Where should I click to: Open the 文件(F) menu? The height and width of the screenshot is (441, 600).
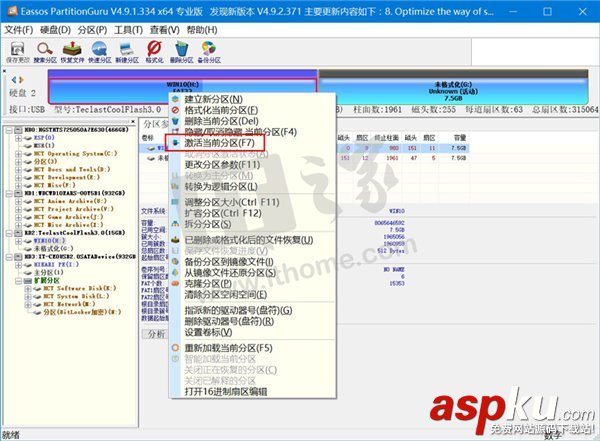[18, 30]
